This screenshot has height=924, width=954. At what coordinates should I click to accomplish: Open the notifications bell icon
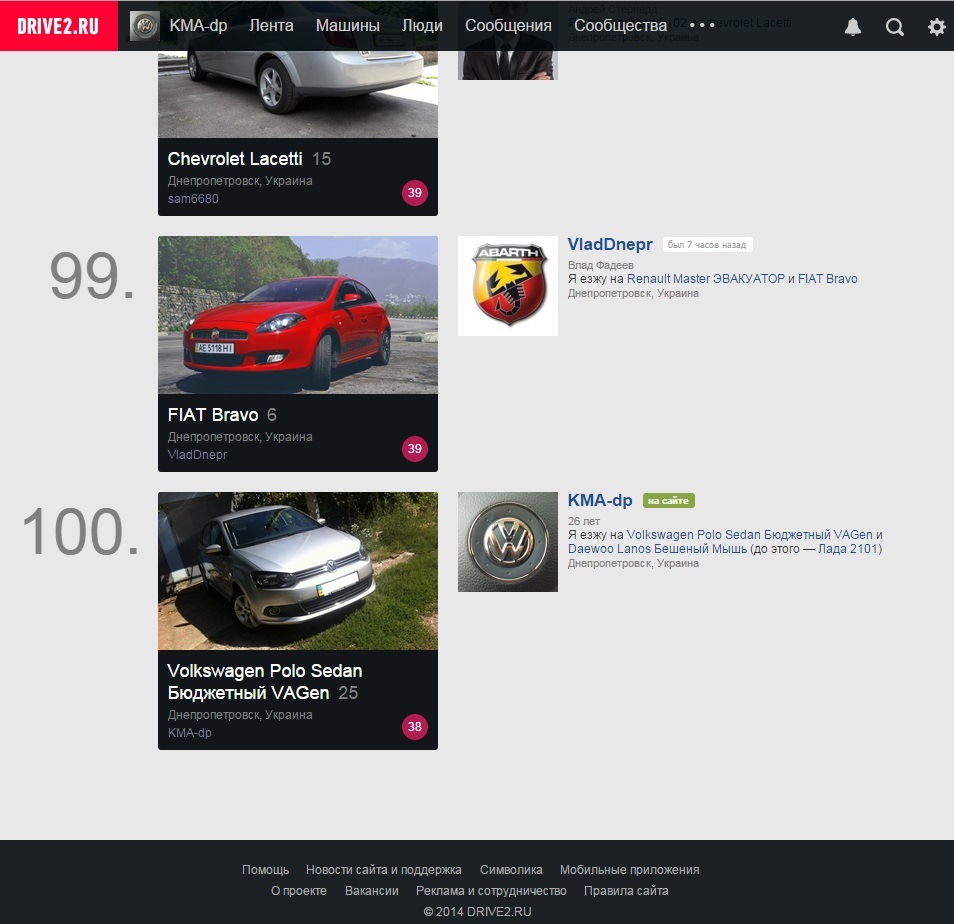(853, 26)
